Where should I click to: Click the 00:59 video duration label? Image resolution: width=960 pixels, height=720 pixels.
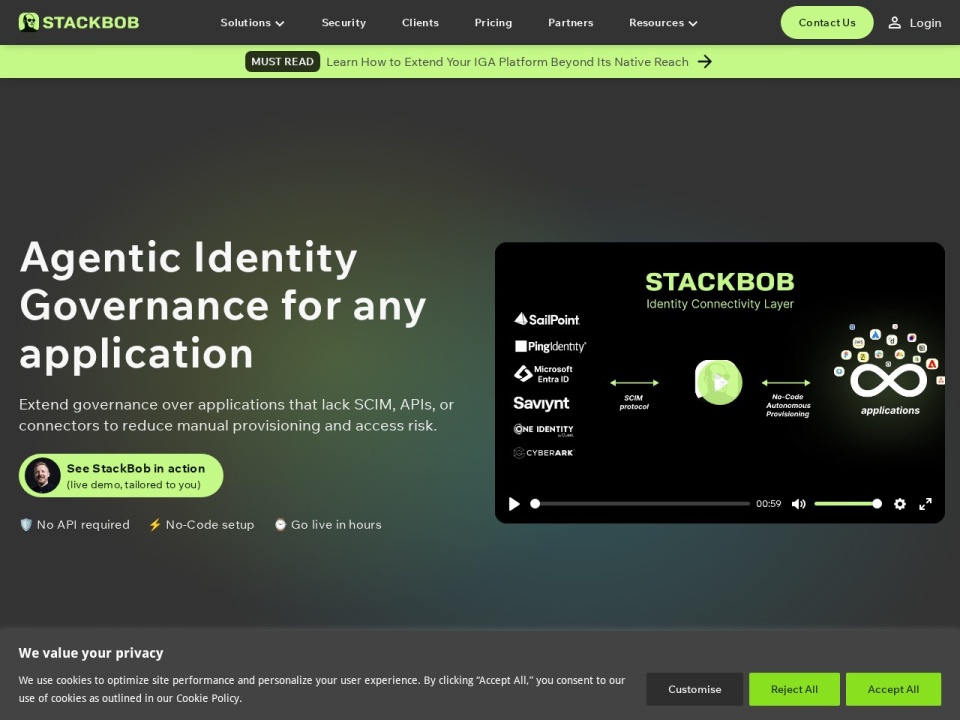pos(768,503)
